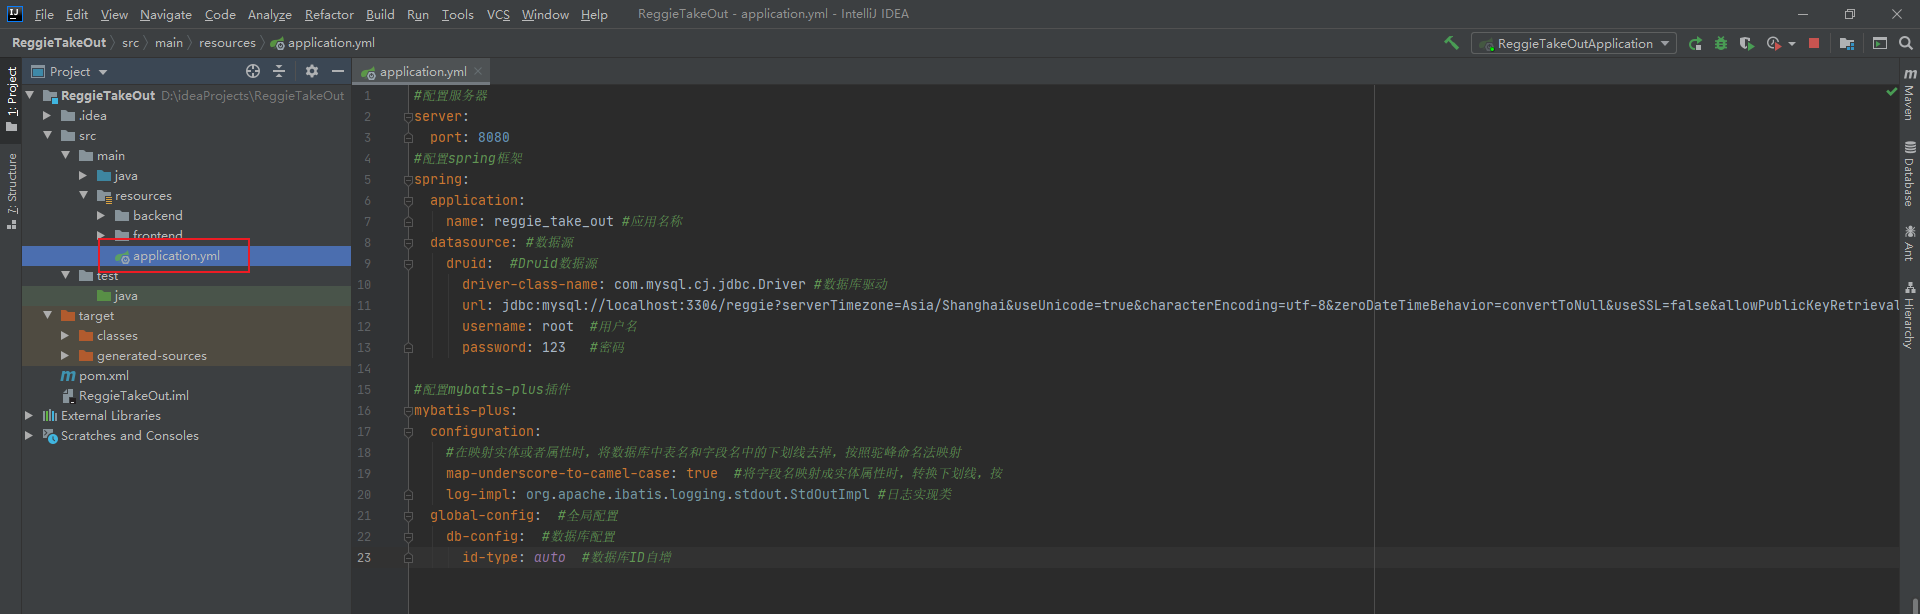Open the Ant tool window
1920x614 pixels.
pyautogui.click(x=1909, y=243)
